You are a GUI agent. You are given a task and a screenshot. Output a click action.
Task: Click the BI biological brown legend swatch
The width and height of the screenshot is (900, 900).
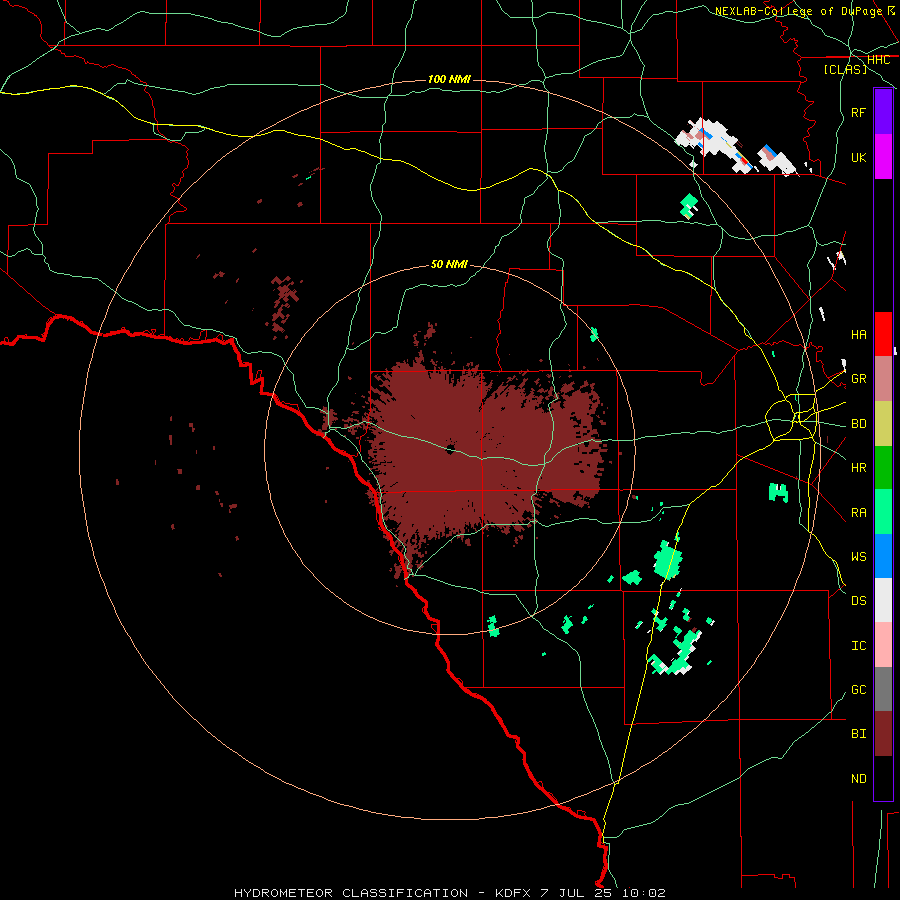tap(883, 734)
